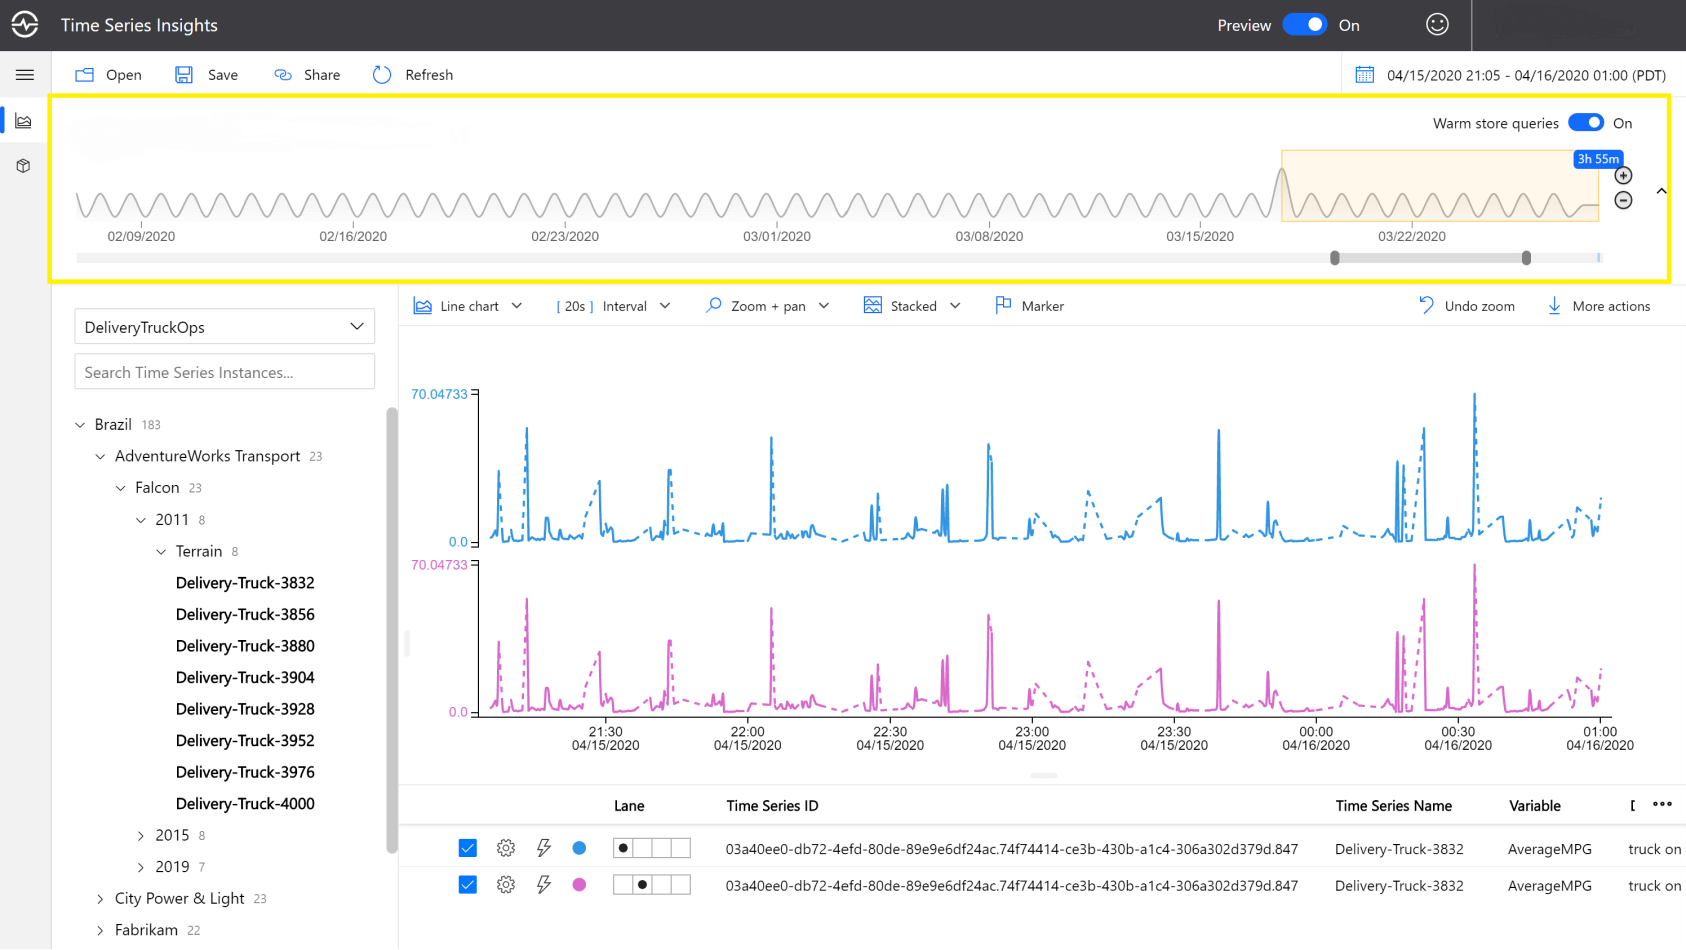Turn off the Preview toggle
The image size is (1686, 950).
pos(1305,25)
